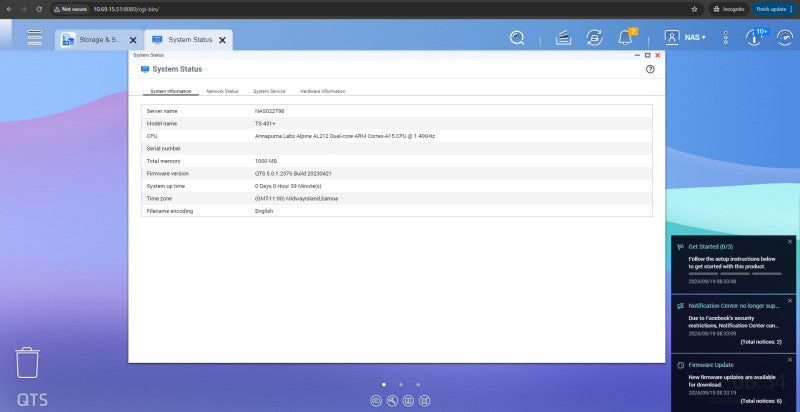Click the GMT-11:00 time zone value
The height and width of the screenshot is (412, 800).
[x=296, y=199]
